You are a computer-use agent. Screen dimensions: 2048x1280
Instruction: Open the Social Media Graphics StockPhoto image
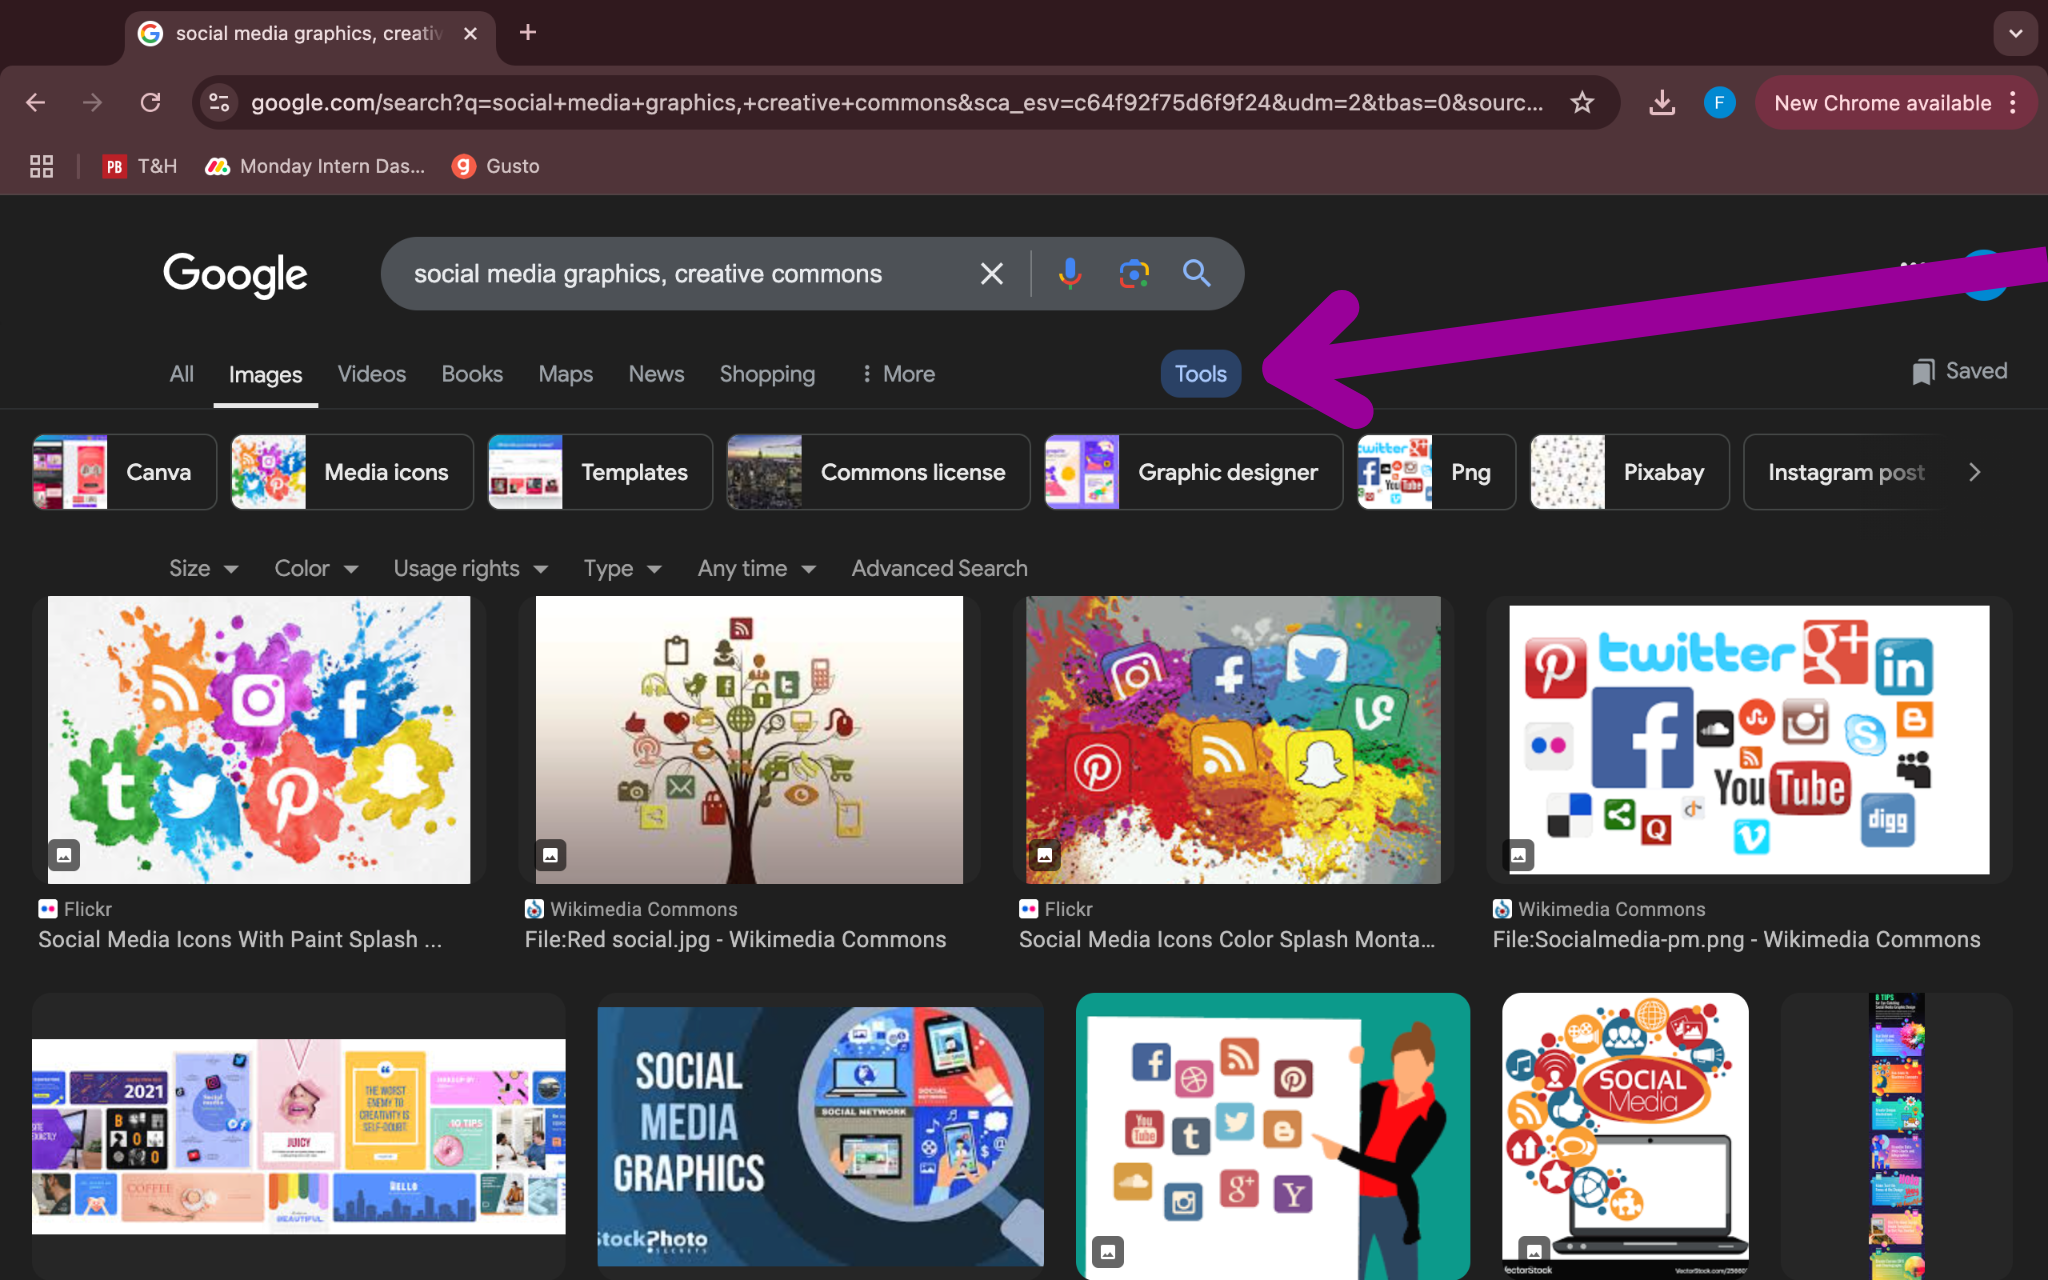click(x=820, y=1137)
